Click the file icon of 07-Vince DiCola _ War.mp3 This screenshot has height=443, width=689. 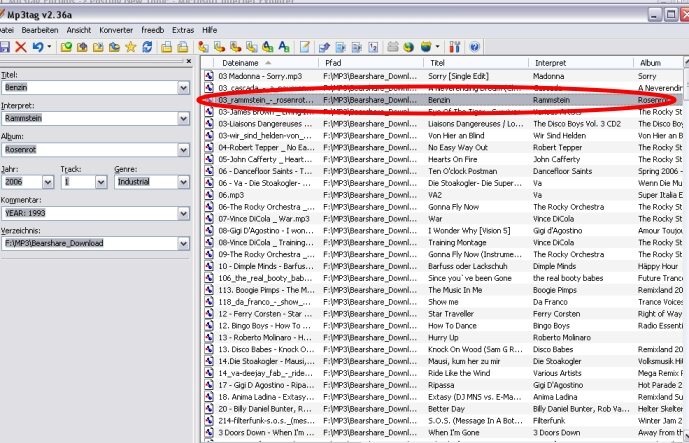pyautogui.click(x=209, y=218)
